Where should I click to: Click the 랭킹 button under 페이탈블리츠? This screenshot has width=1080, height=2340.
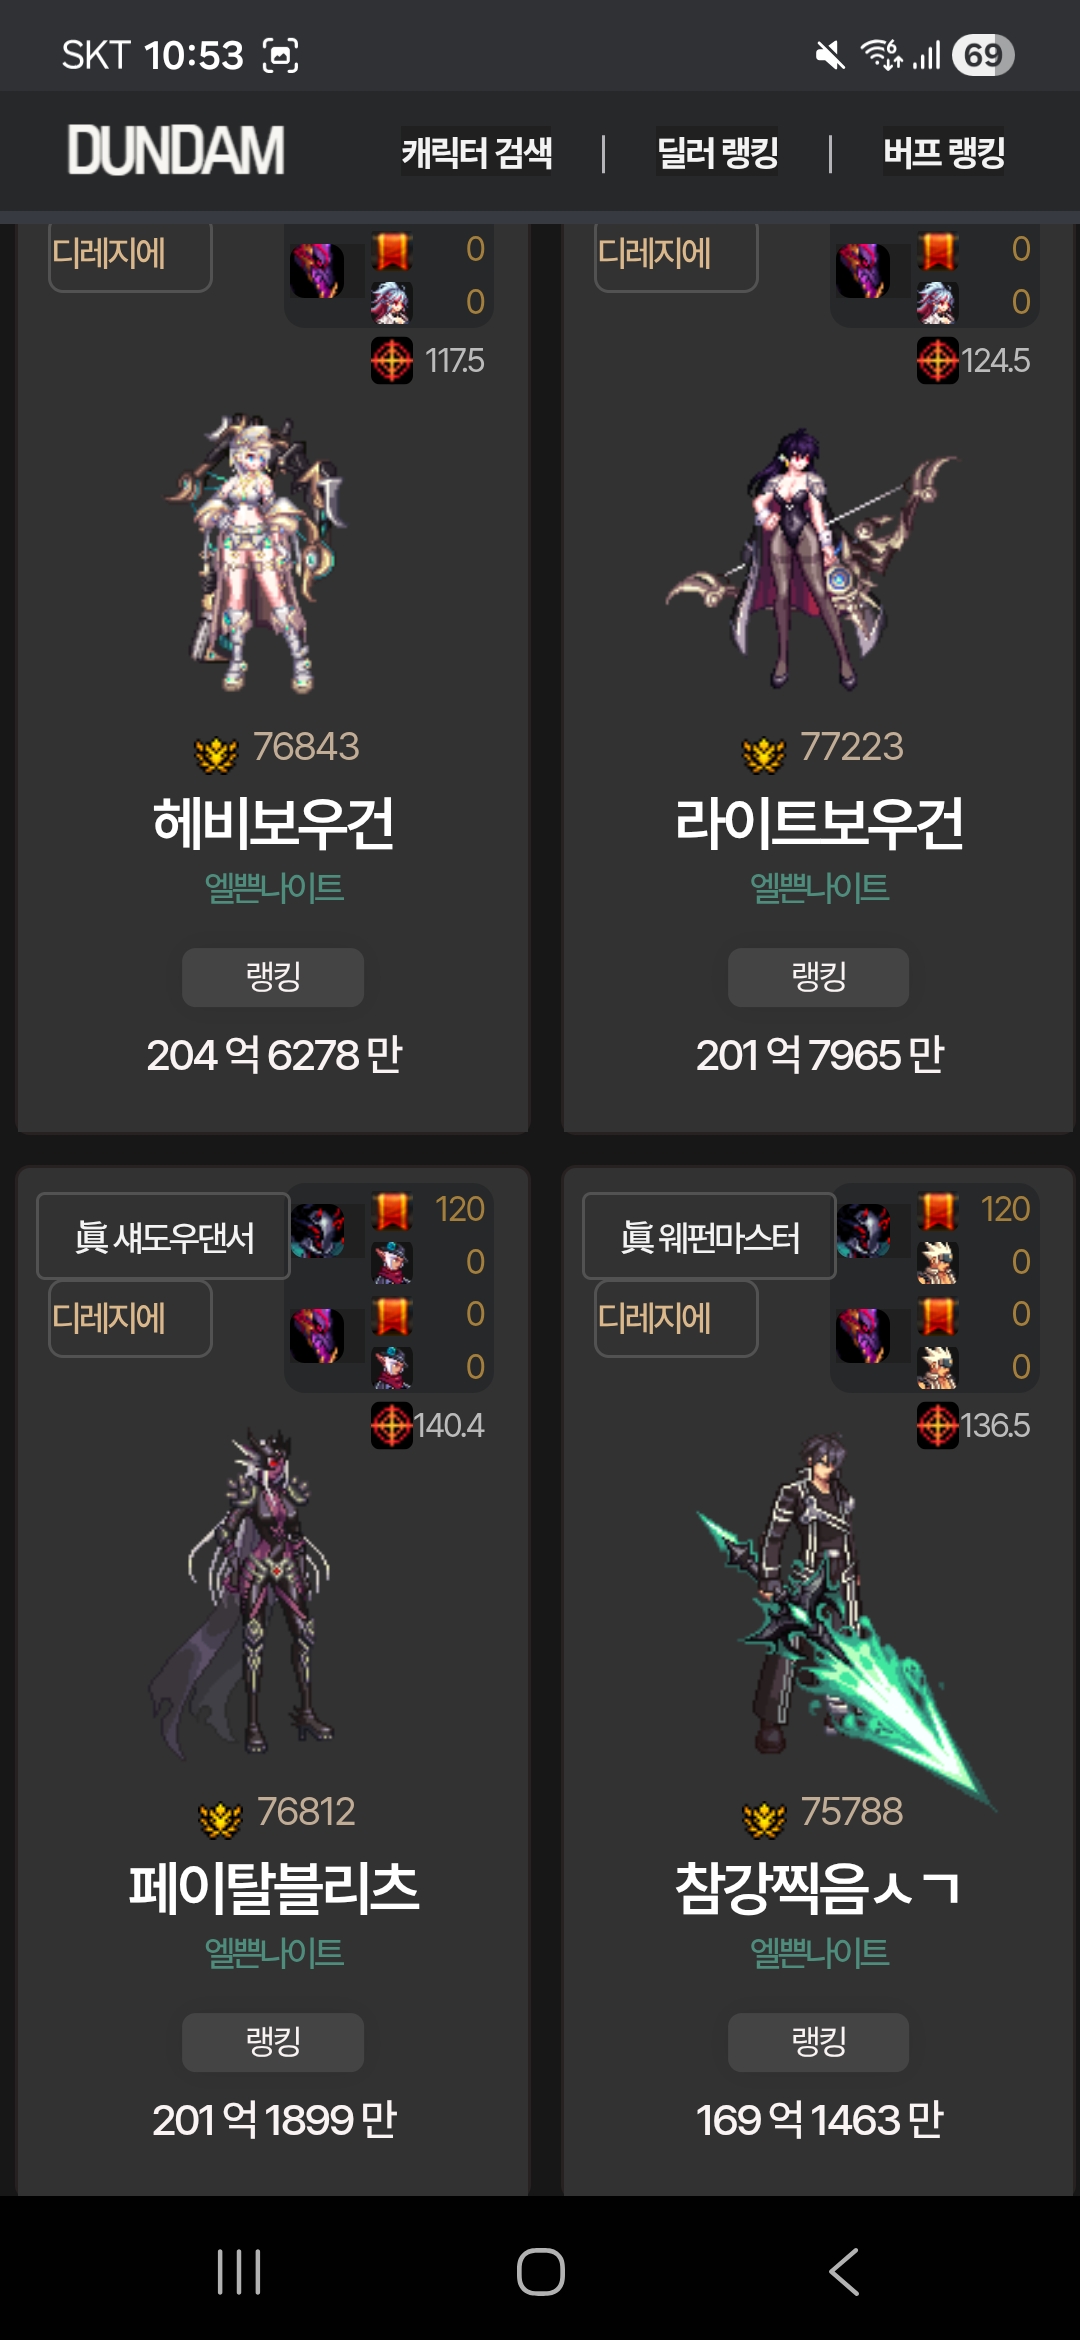[273, 2042]
